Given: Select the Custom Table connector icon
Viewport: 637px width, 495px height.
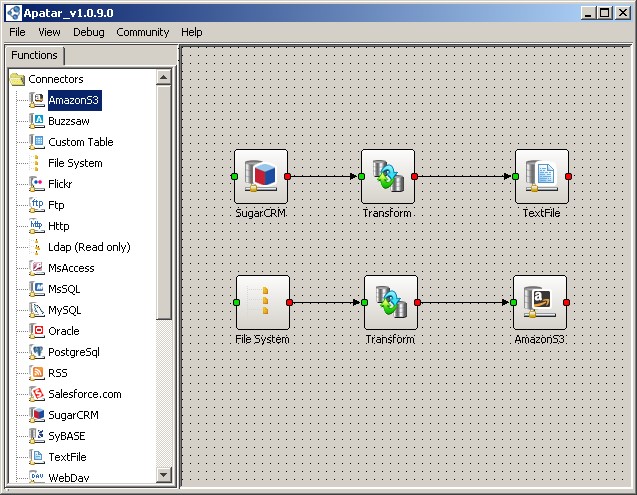Looking at the screenshot, I should pyautogui.click(x=37, y=142).
